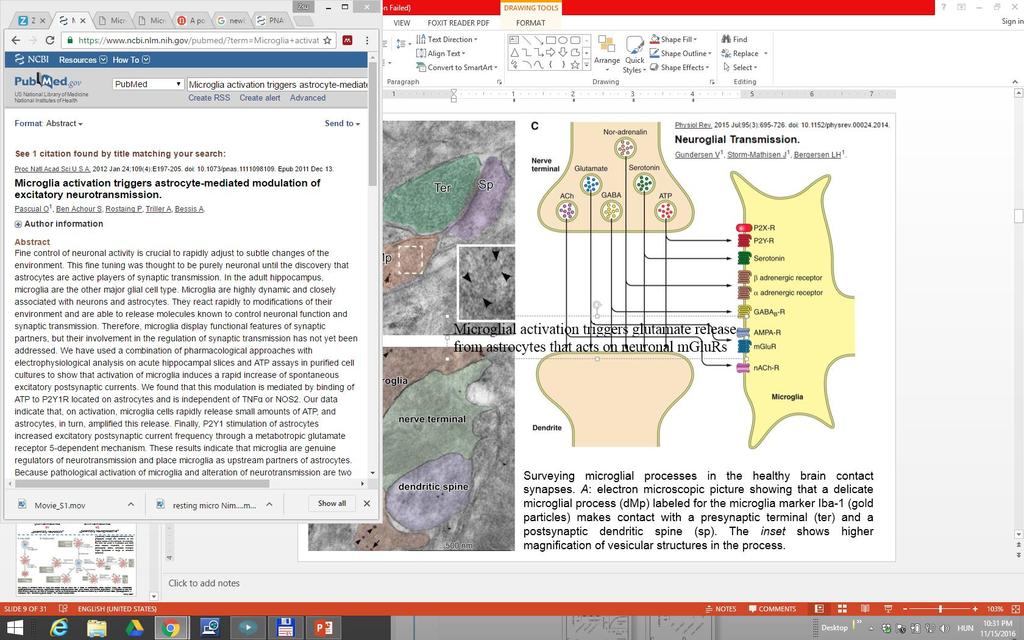Open author link Pascual O

(x=31, y=209)
